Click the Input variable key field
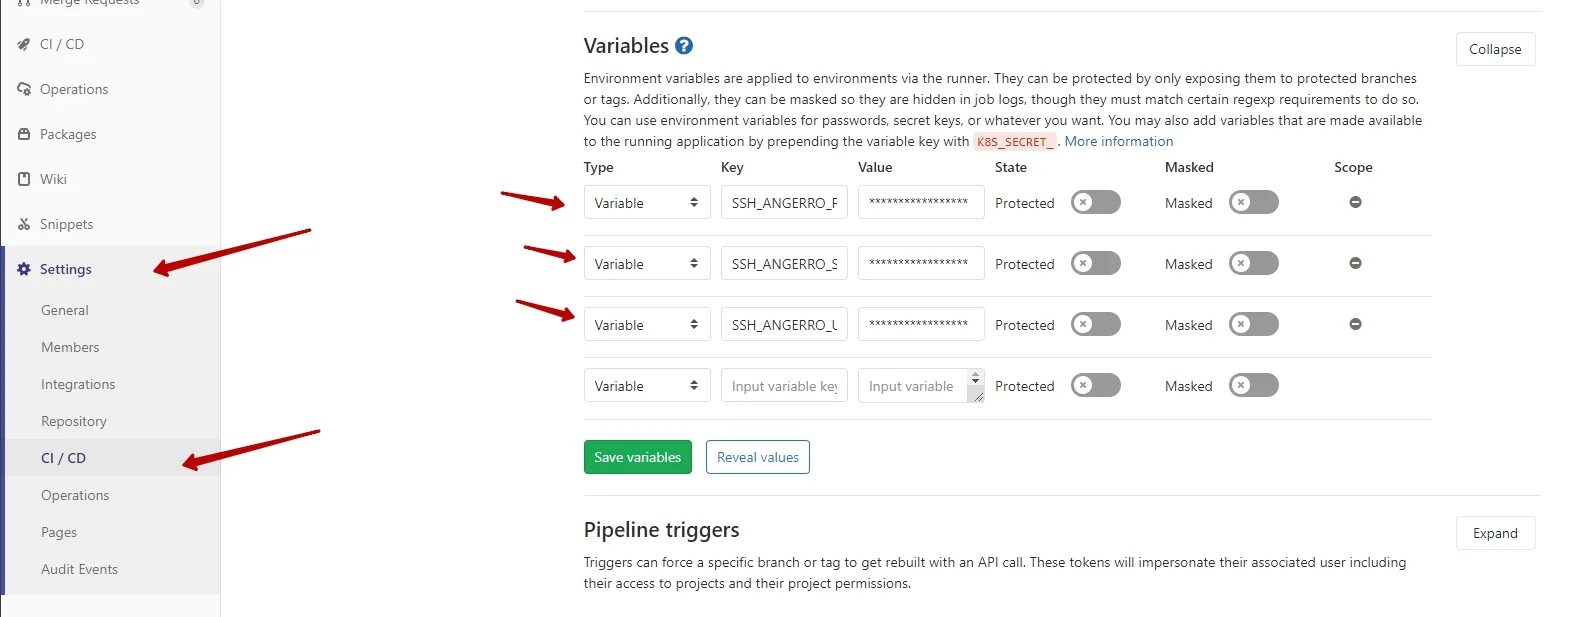This screenshot has width=1590, height=617. click(784, 385)
